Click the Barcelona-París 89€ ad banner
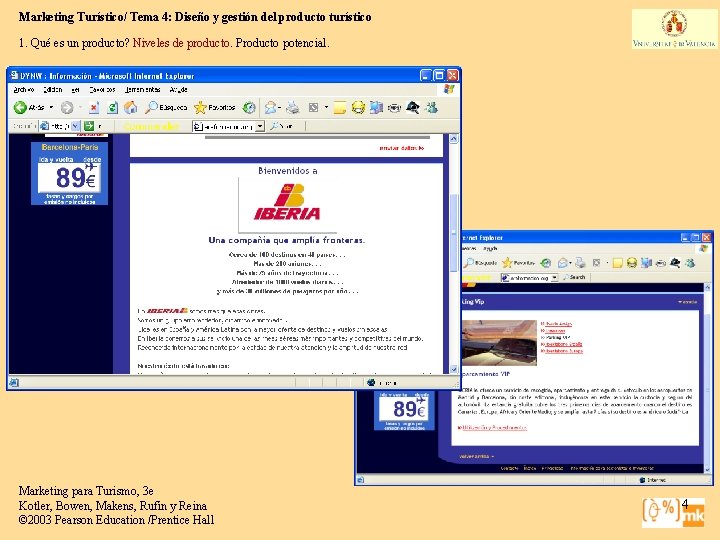 69,173
